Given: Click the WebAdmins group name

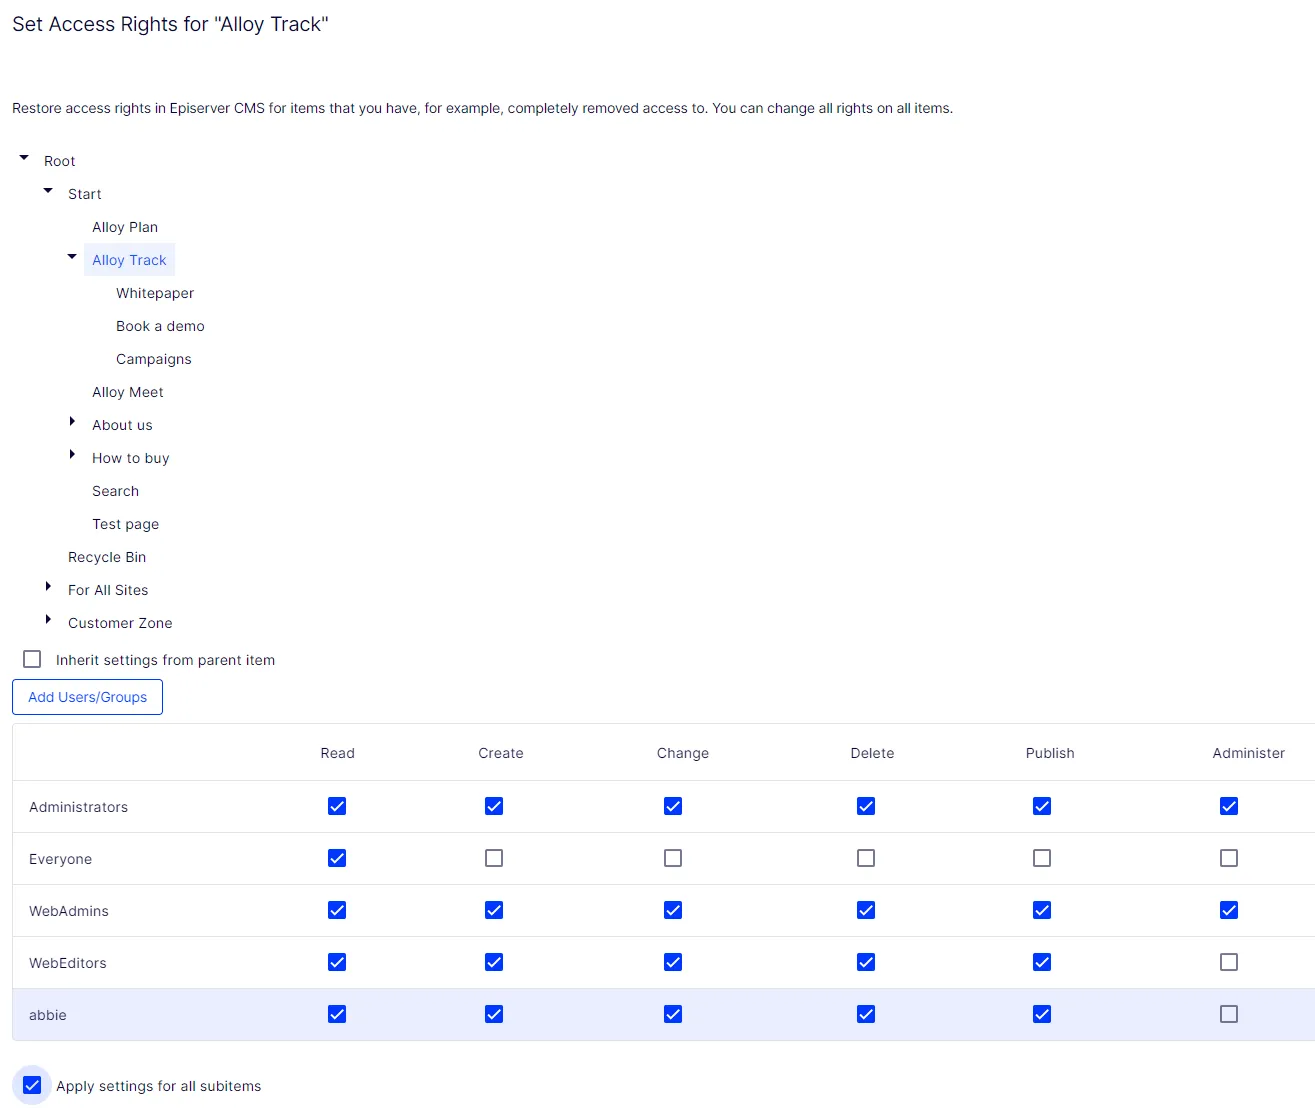Looking at the screenshot, I should pyautogui.click(x=69, y=911).
